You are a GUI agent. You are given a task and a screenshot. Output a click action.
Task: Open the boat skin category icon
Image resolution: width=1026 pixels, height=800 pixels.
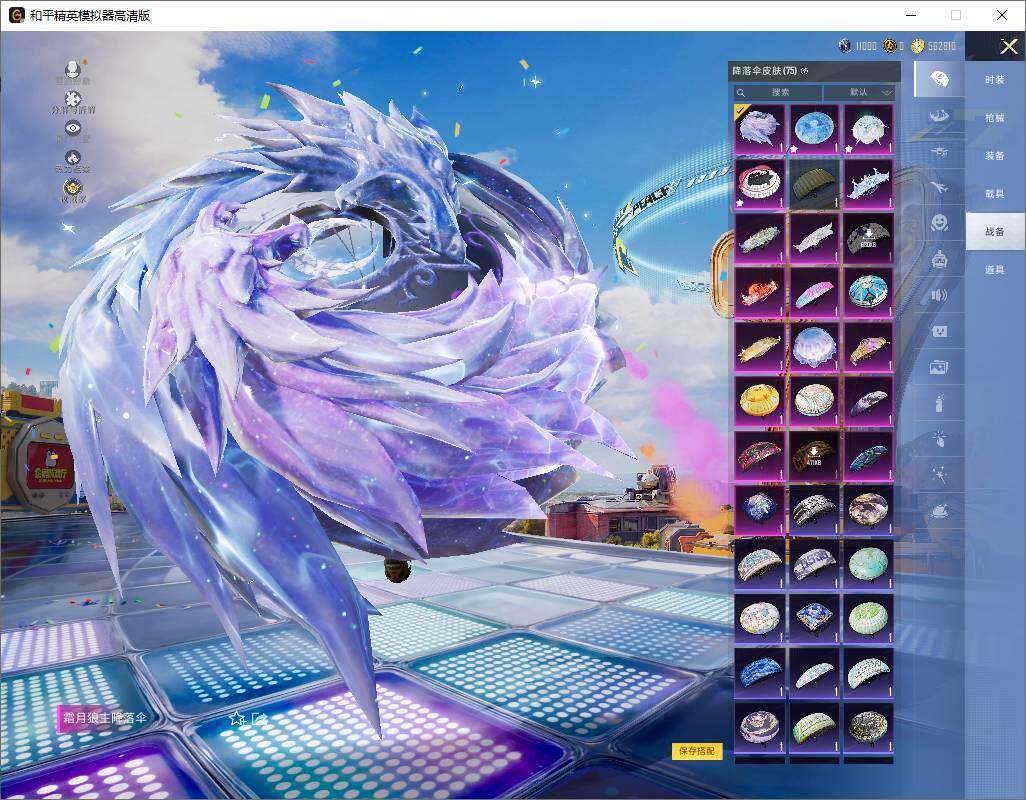939,116
